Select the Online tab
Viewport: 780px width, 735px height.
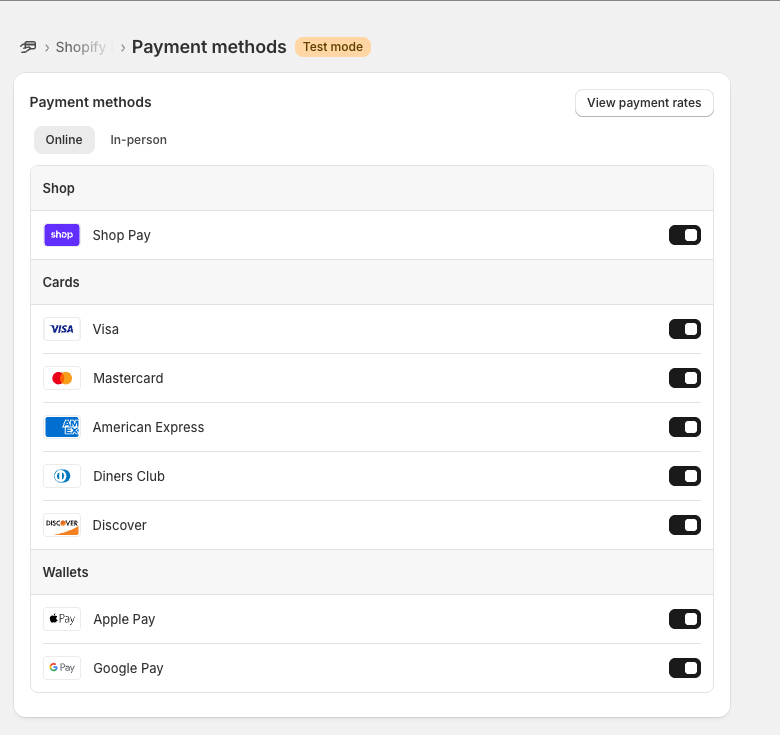(64, 140)
